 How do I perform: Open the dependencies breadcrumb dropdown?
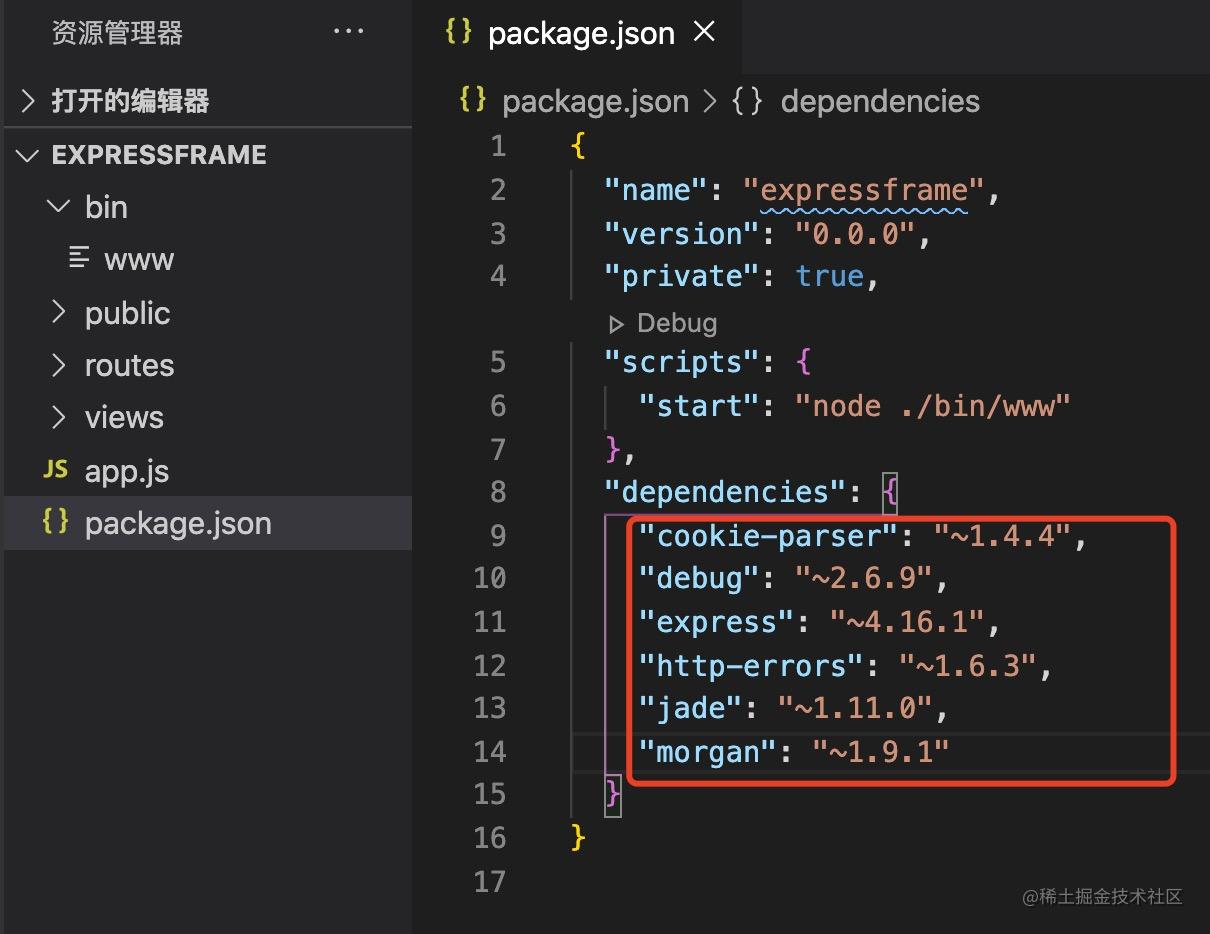click(x=879, y=100)
